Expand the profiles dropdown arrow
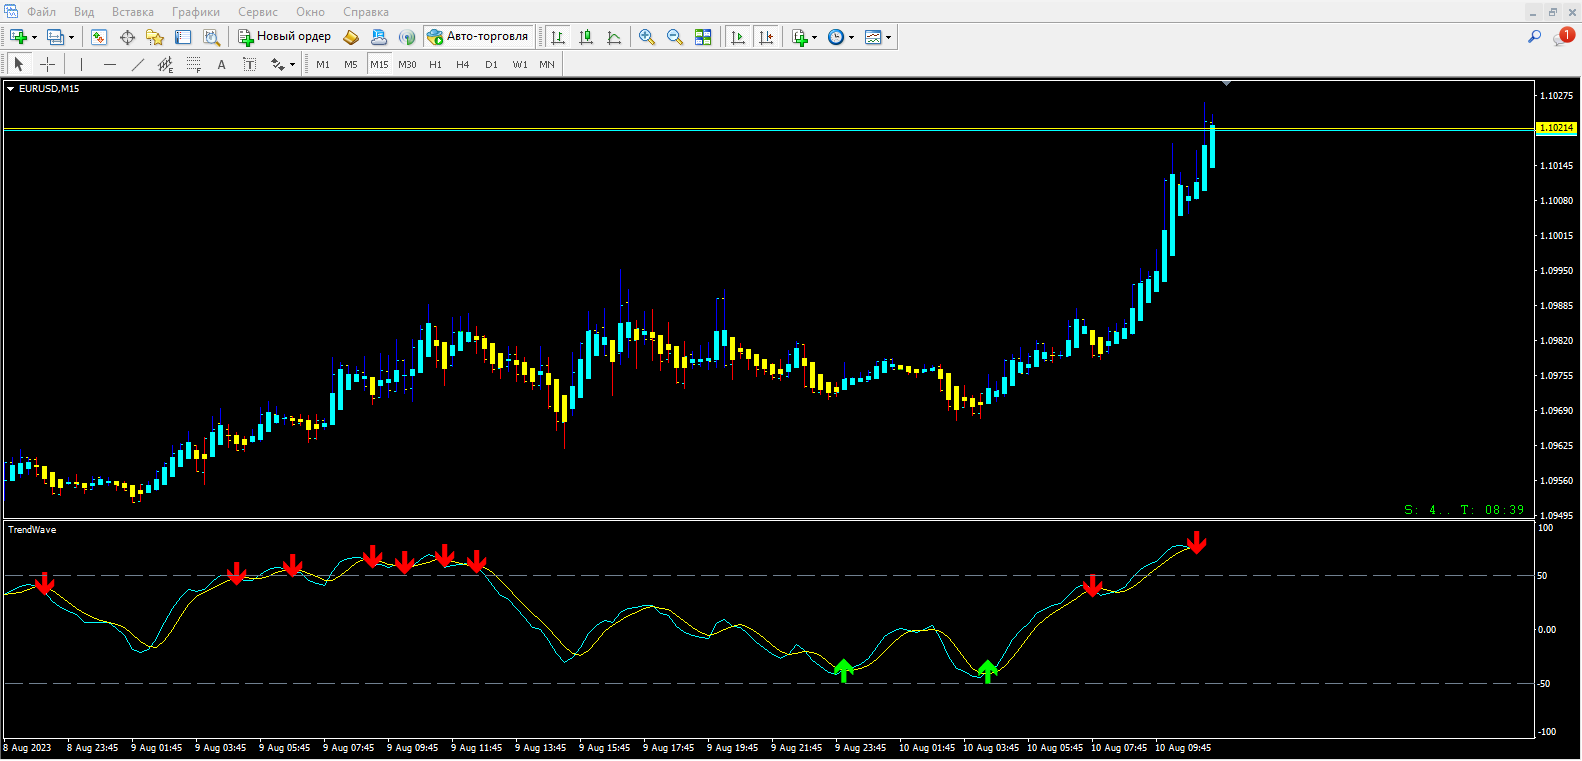Viewport: 1582px width, 761px height. [71, 37]
